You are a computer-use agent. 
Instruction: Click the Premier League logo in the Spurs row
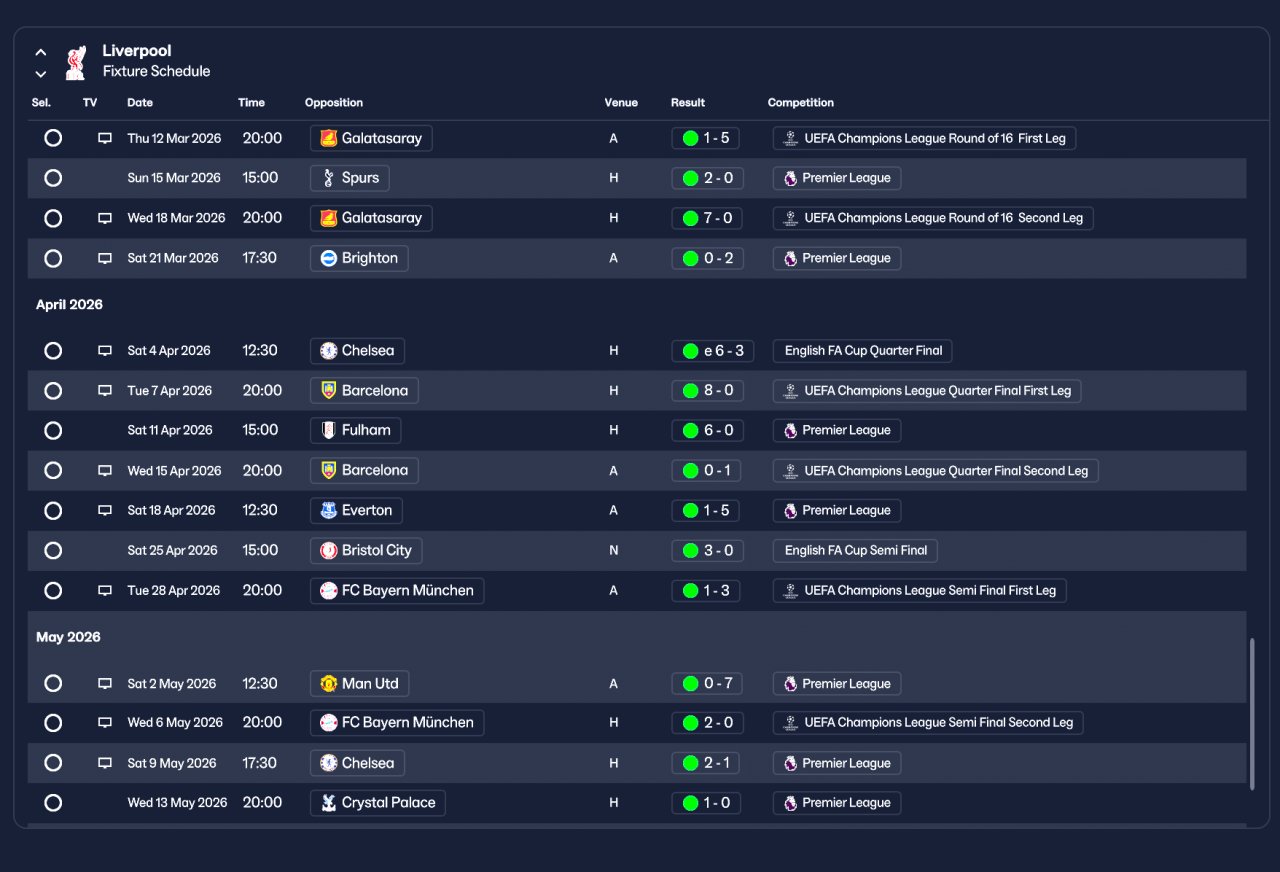coord(791,178)
